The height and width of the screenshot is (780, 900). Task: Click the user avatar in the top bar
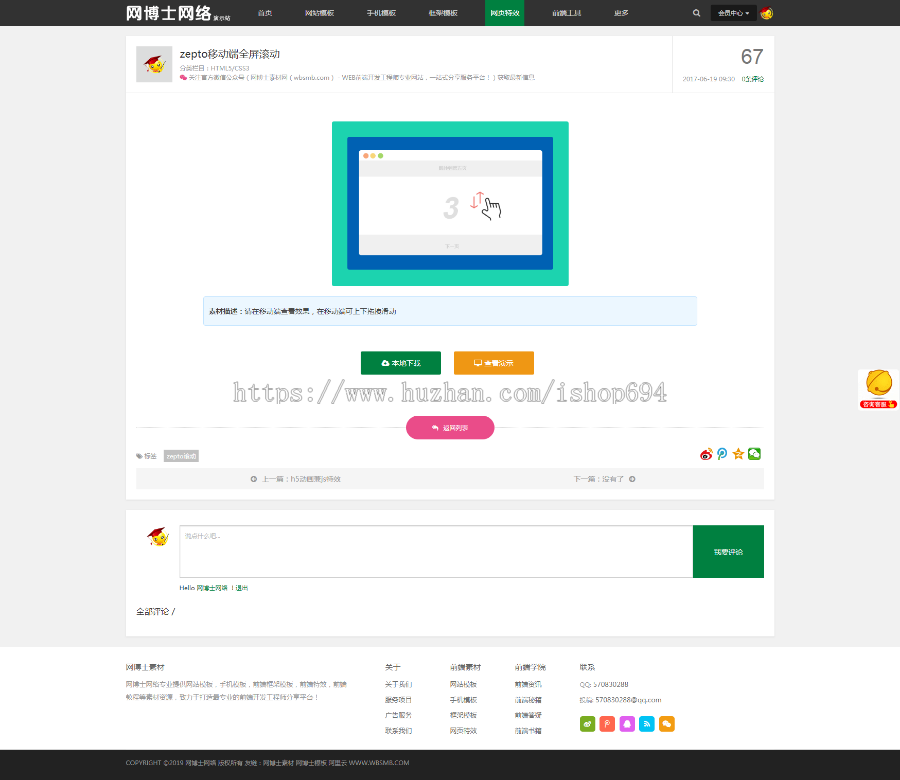click(766, 13)
